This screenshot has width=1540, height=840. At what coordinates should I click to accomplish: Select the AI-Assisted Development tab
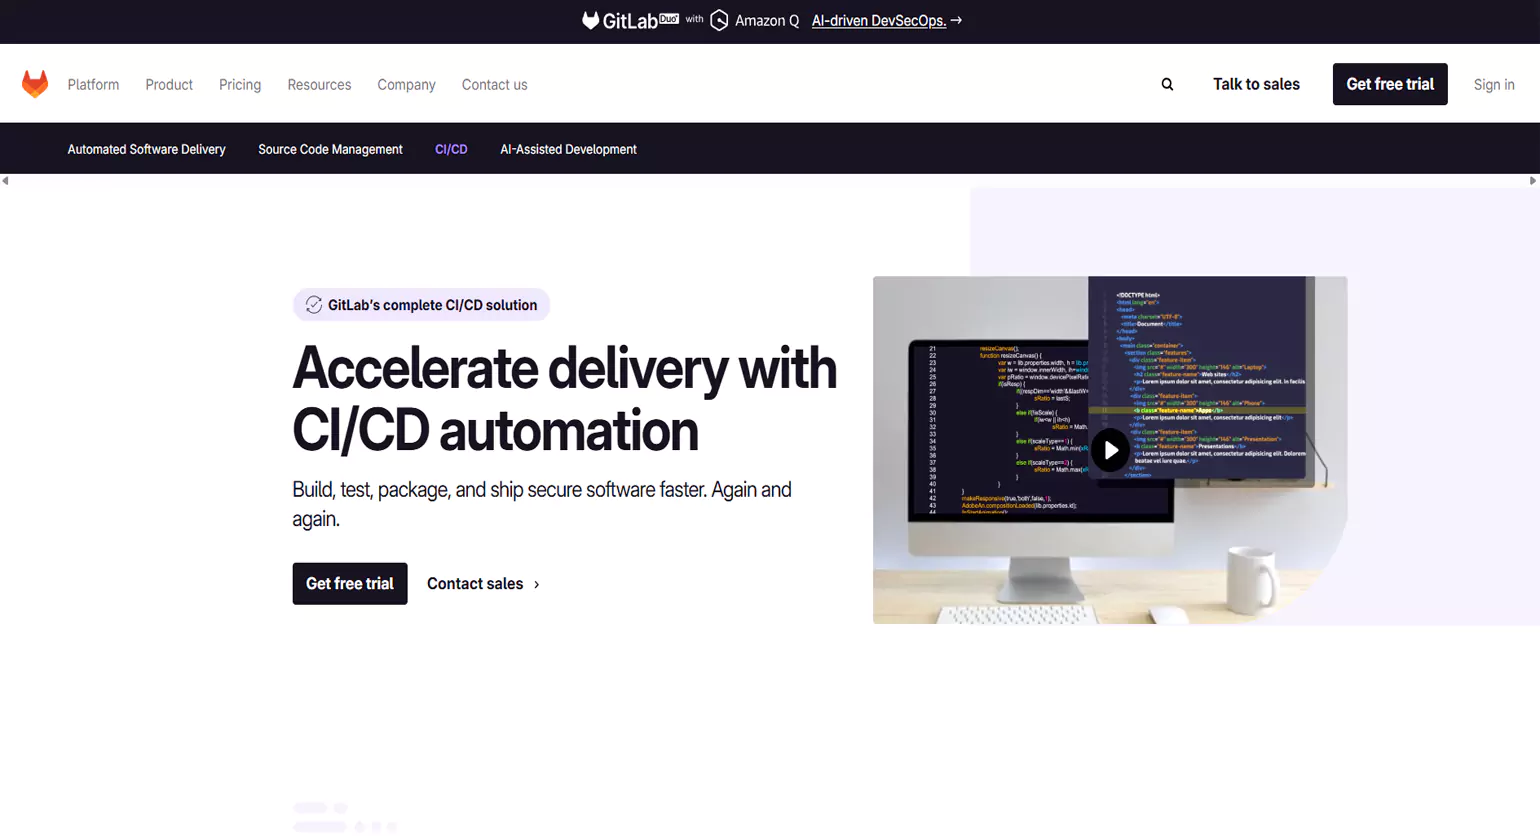coord(568,148)
